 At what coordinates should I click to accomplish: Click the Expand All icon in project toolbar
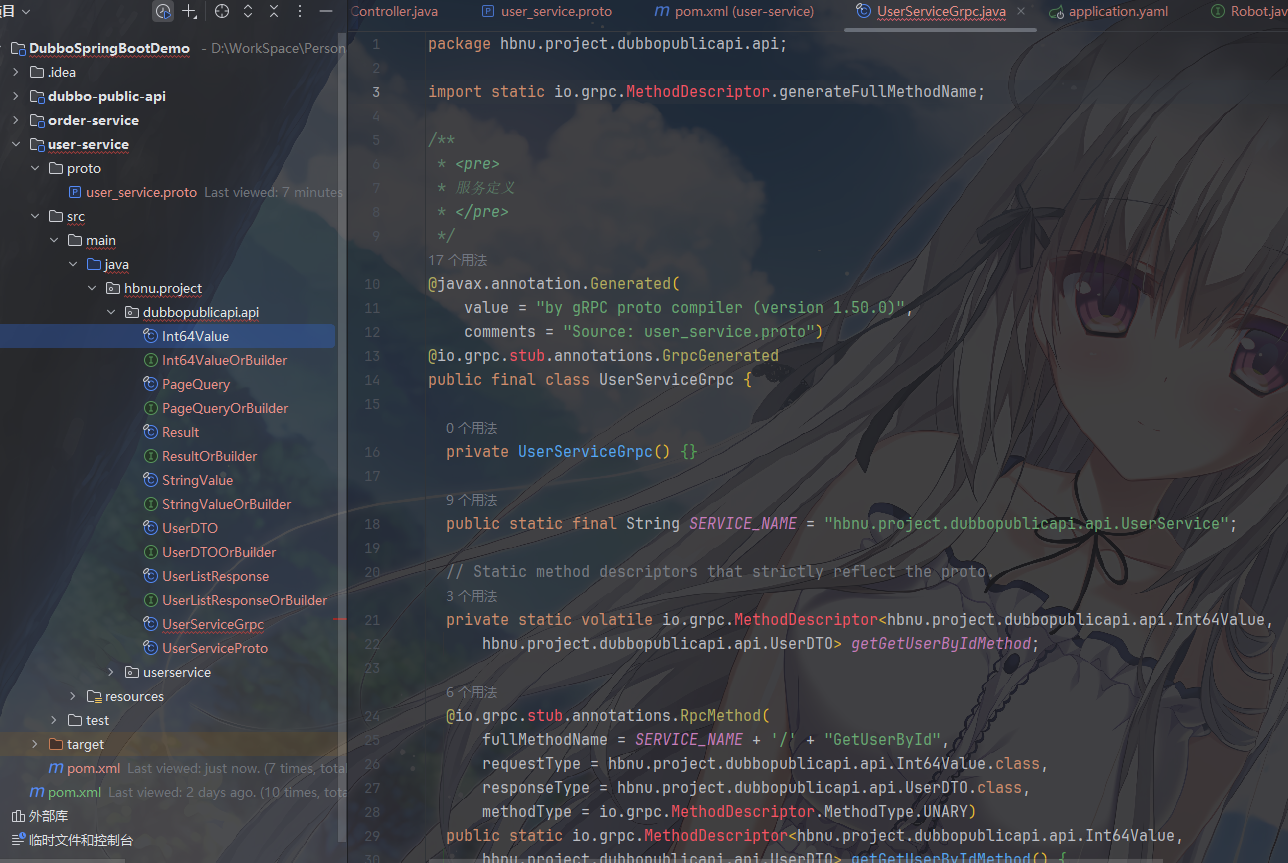[x=248, y=12]
